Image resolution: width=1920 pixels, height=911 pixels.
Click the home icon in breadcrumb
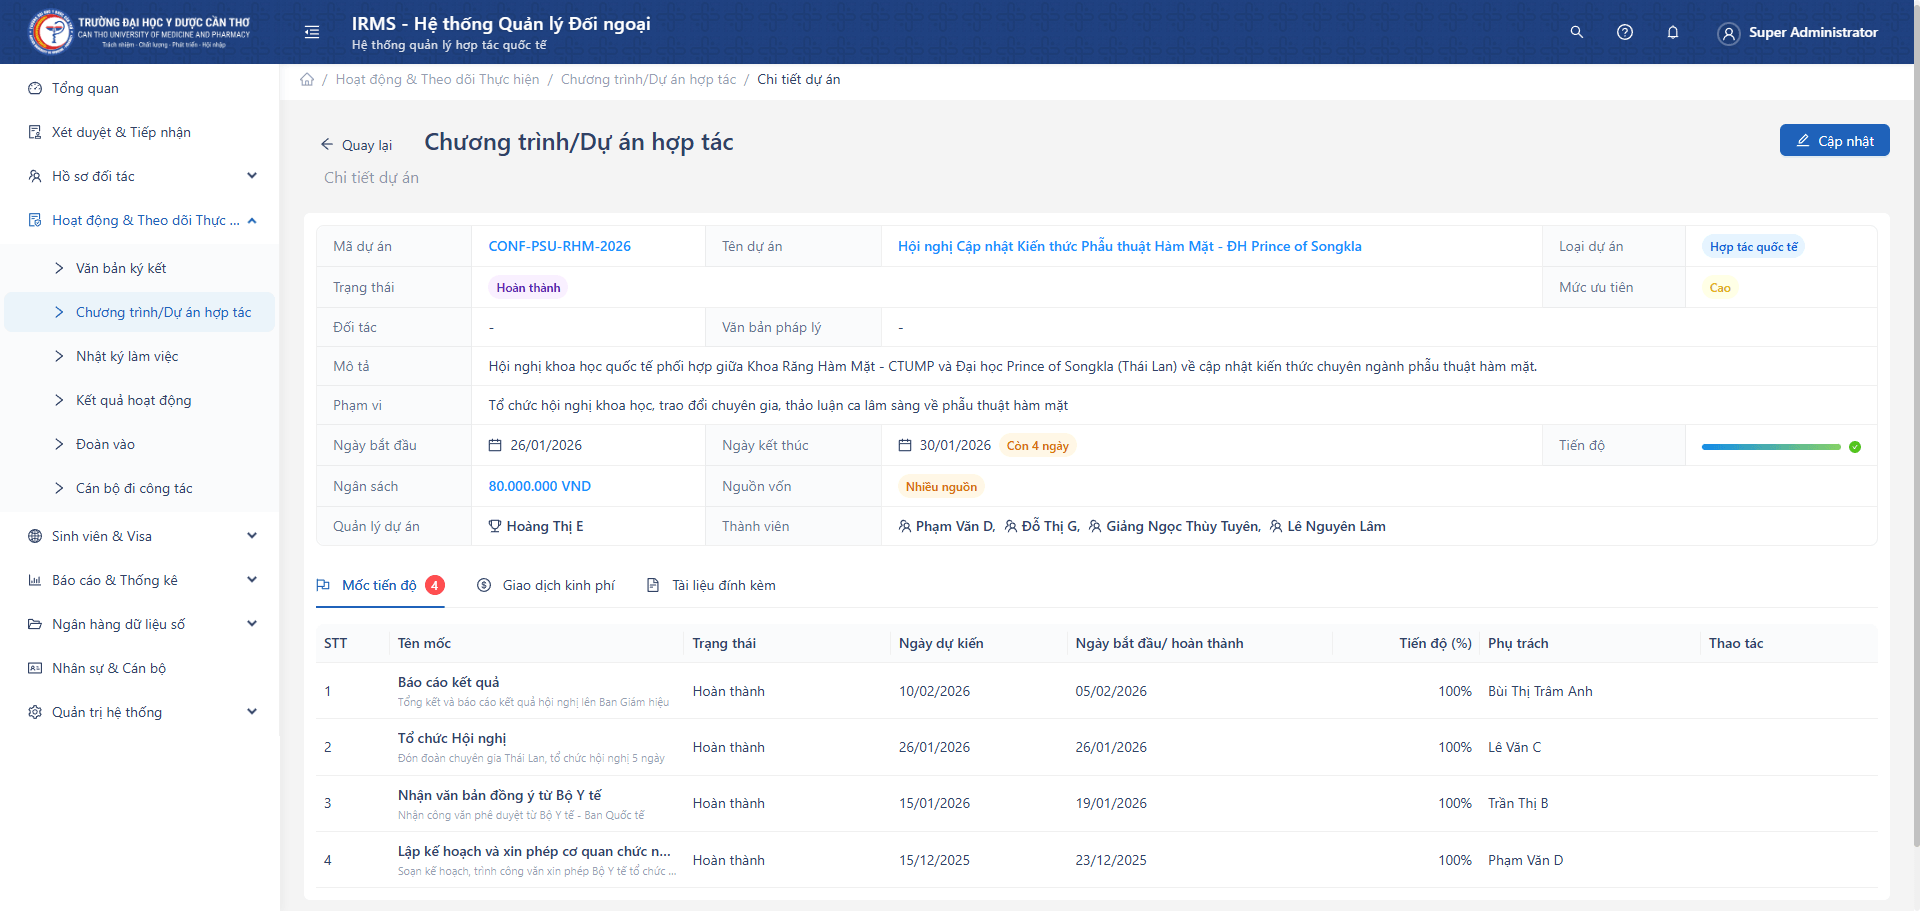pos(307,80)
